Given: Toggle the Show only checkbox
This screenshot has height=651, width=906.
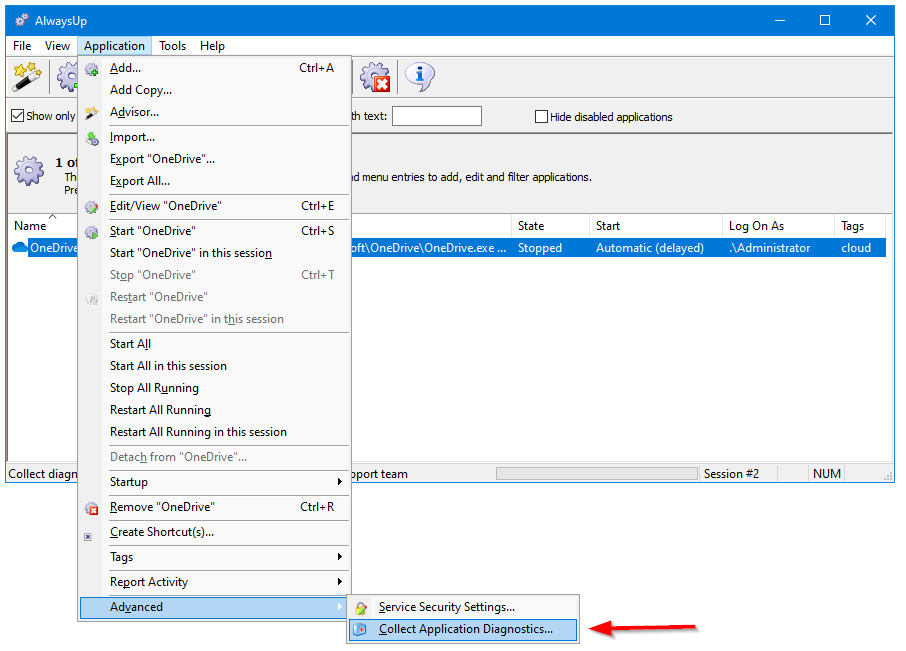Looking at the screenshot, I should tap(18, 116).
